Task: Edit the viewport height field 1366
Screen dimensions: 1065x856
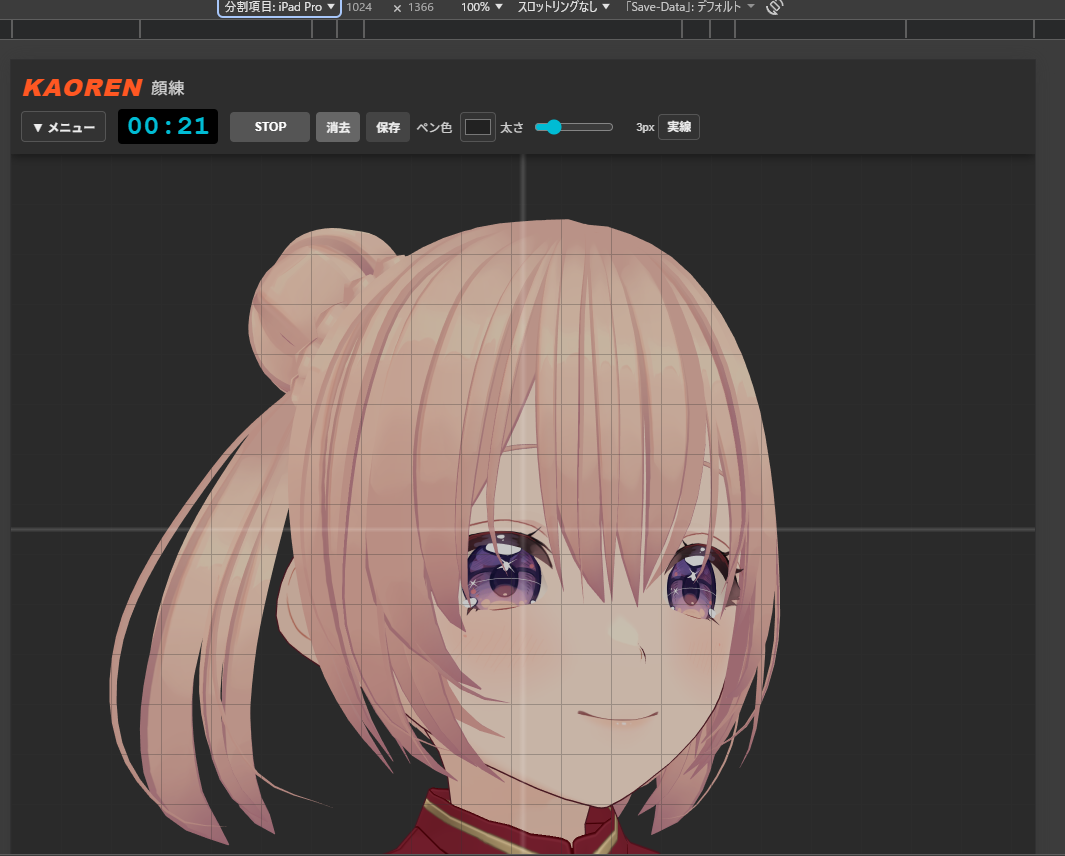Action: [x=420, y=7]
